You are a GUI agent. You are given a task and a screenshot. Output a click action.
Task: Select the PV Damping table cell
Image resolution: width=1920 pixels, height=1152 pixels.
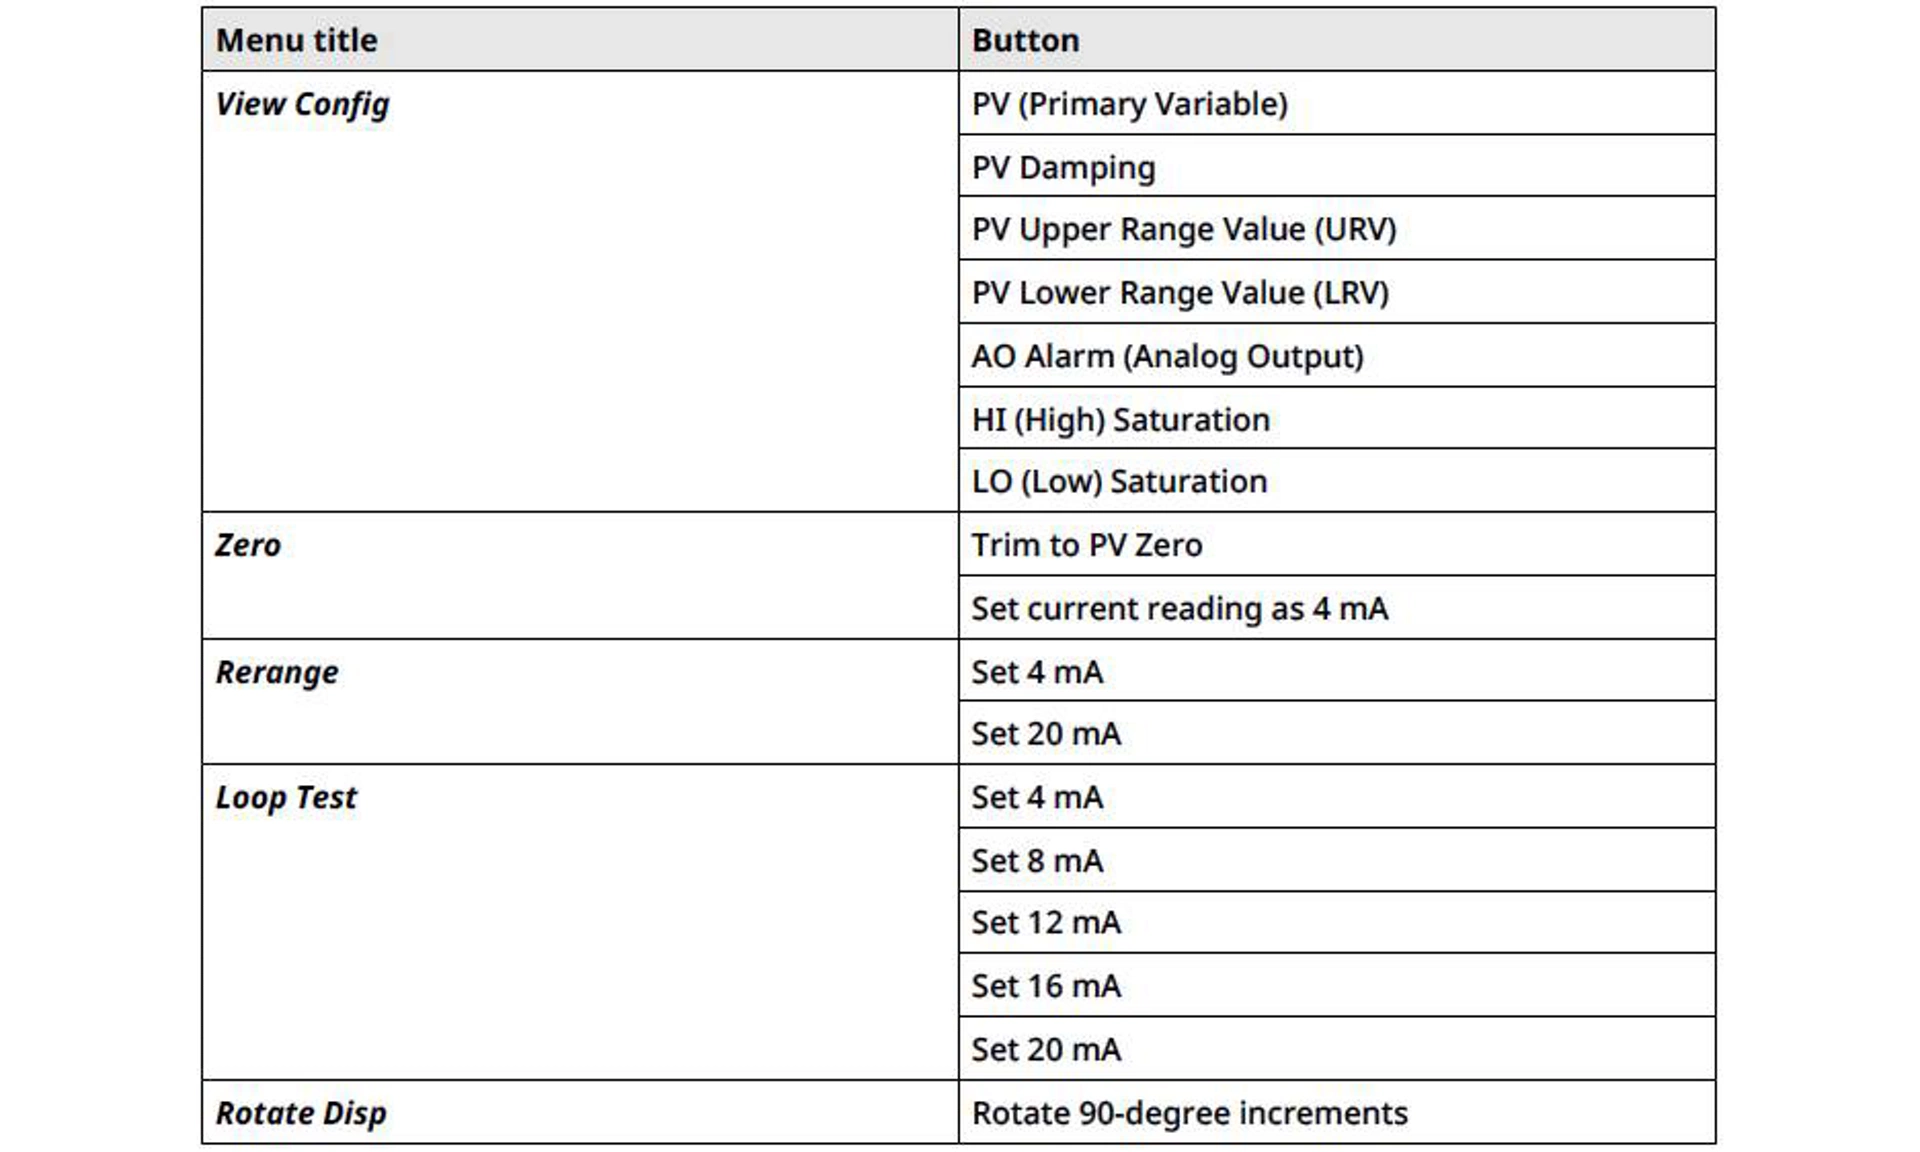[x=1337, y=166]
